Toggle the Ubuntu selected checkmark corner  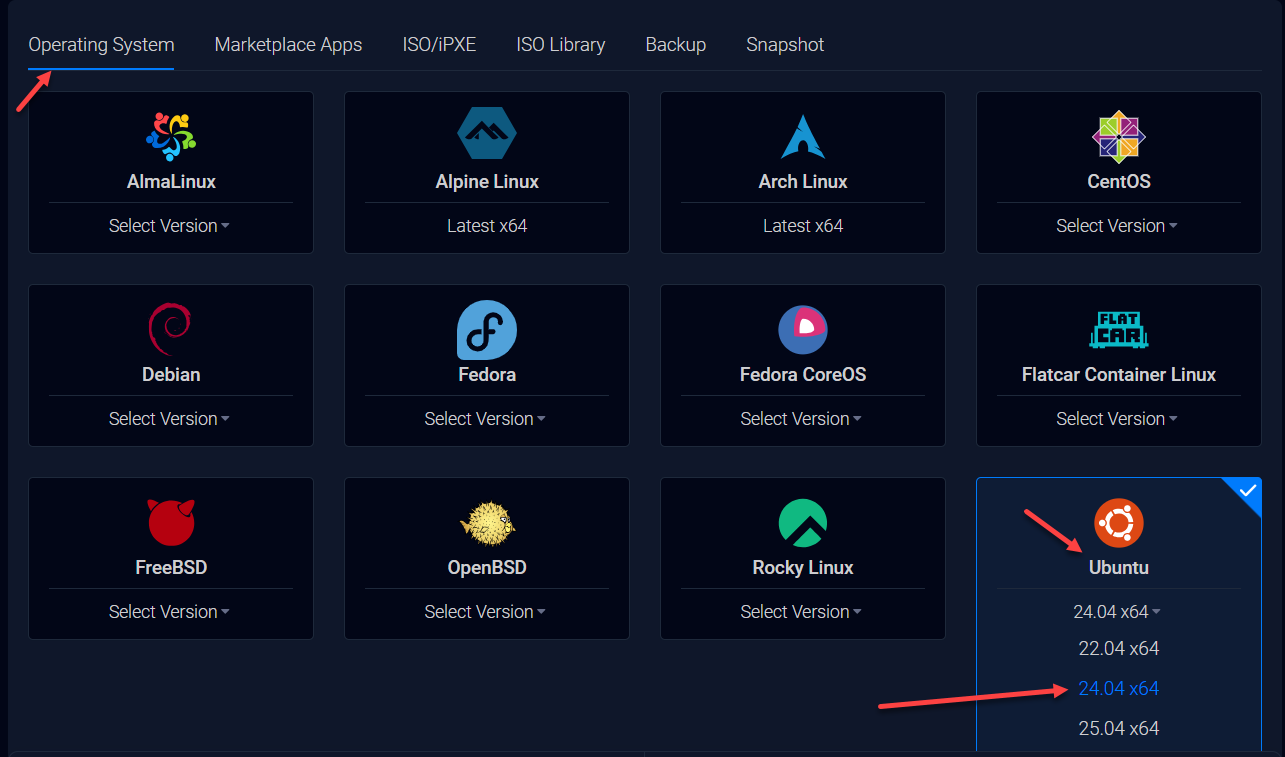[1246, 491]
